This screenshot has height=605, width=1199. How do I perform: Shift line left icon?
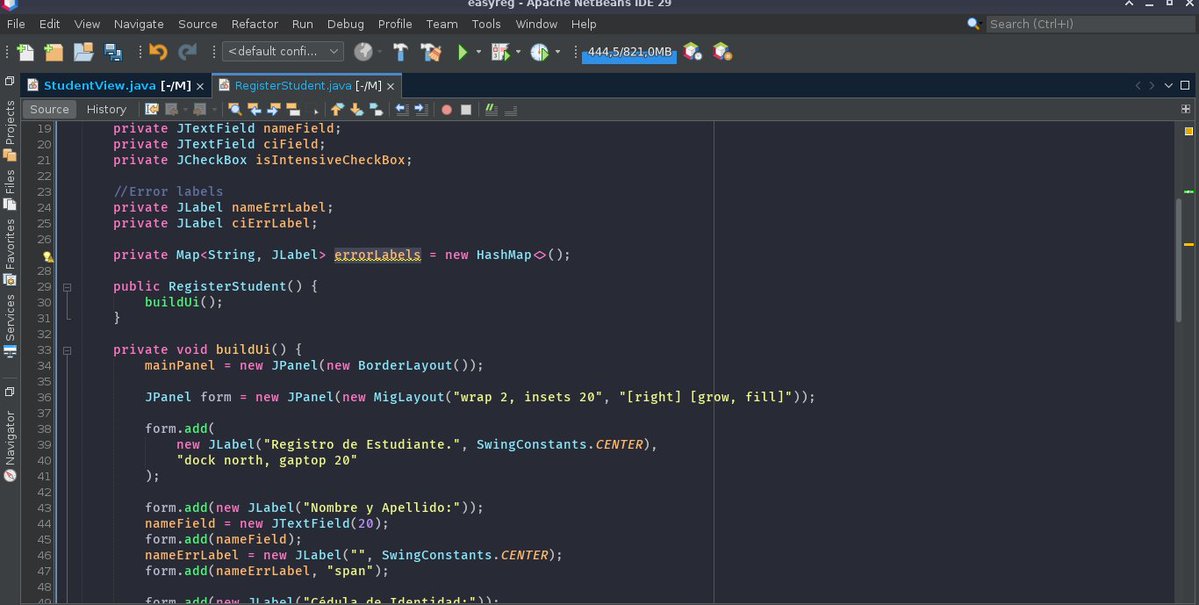coord(401,109)
